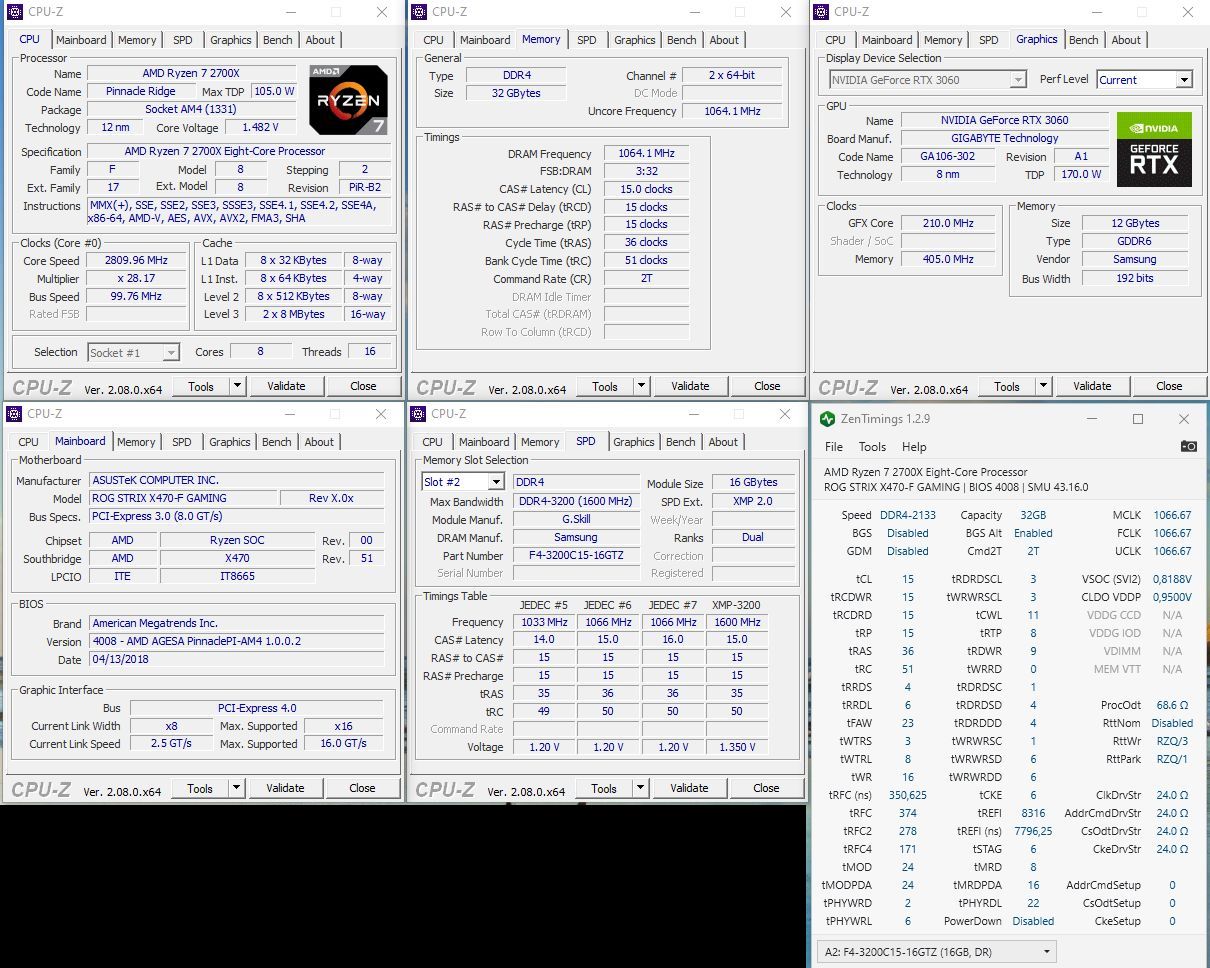Viewport: 1210px width, 968px height.
Task: Open the File menu in ZenTimings
Action: (x=834, y=447)
